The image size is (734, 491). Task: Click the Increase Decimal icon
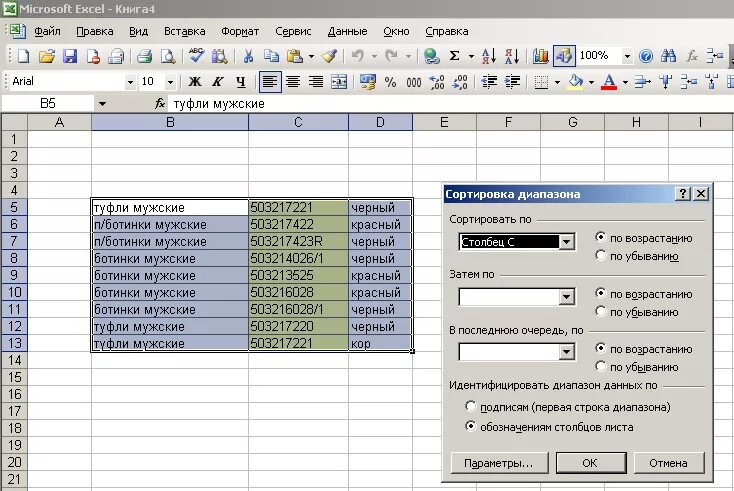(x=437, y=82)
